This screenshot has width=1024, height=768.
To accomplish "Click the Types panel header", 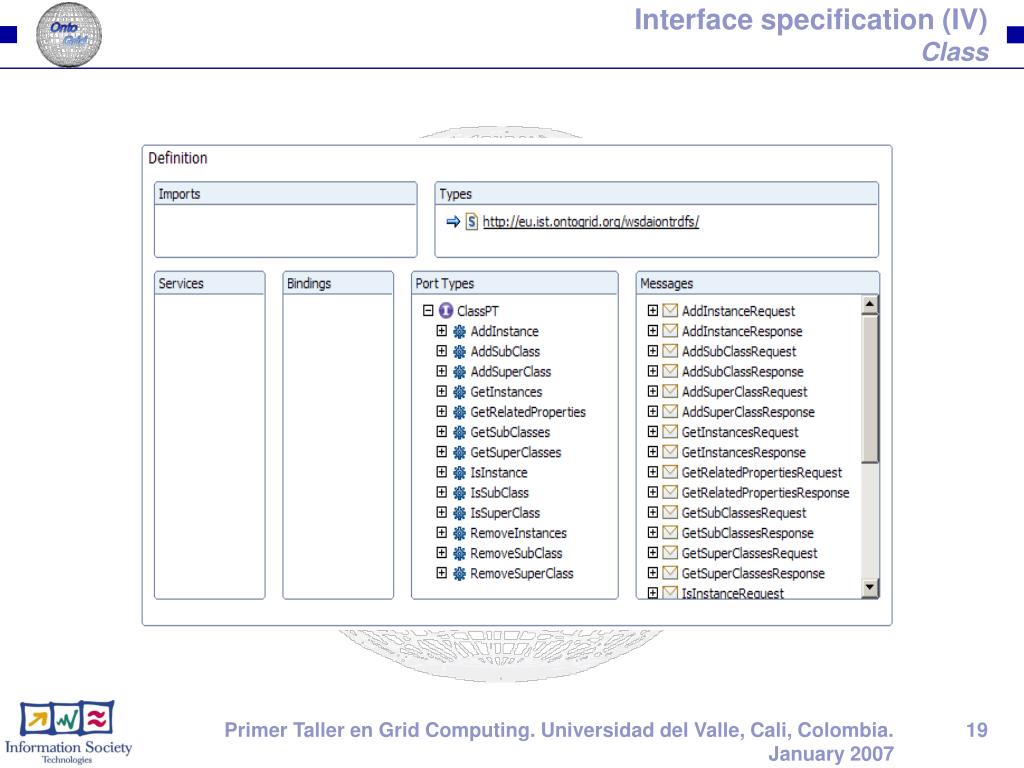I will coord(656,194).
